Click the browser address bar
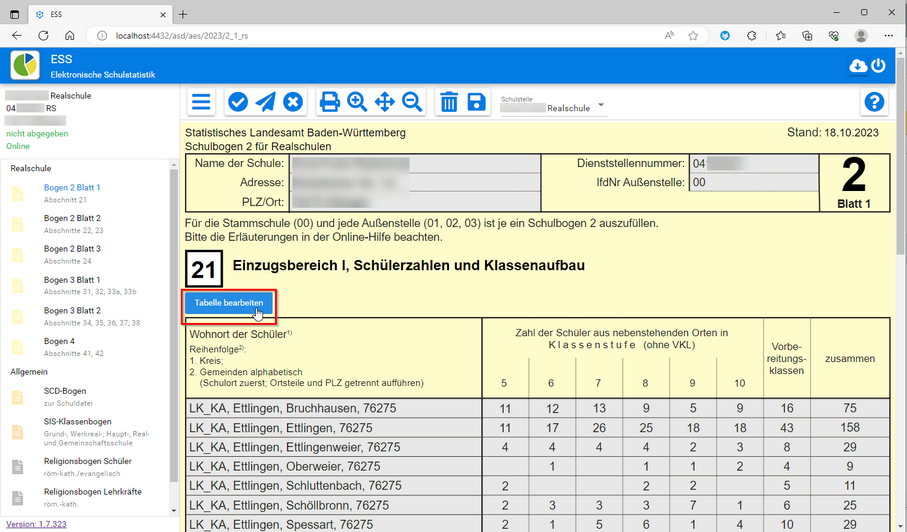 tap(380, 35)
